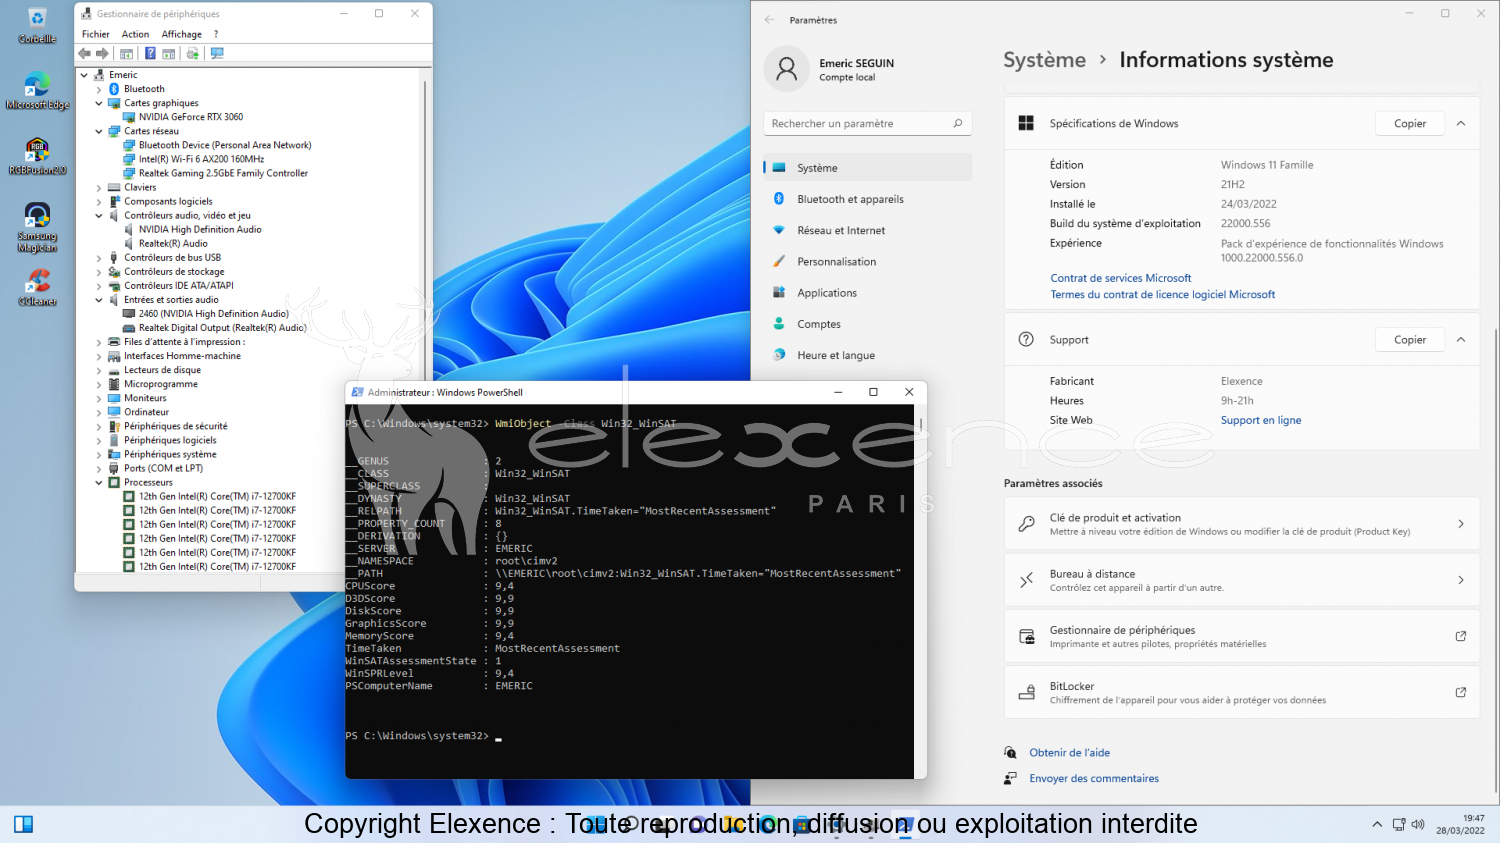Open RGBFusion 2.0 desktop shortcut
This screenshot has width=1500, height=843.
point(37,156)
